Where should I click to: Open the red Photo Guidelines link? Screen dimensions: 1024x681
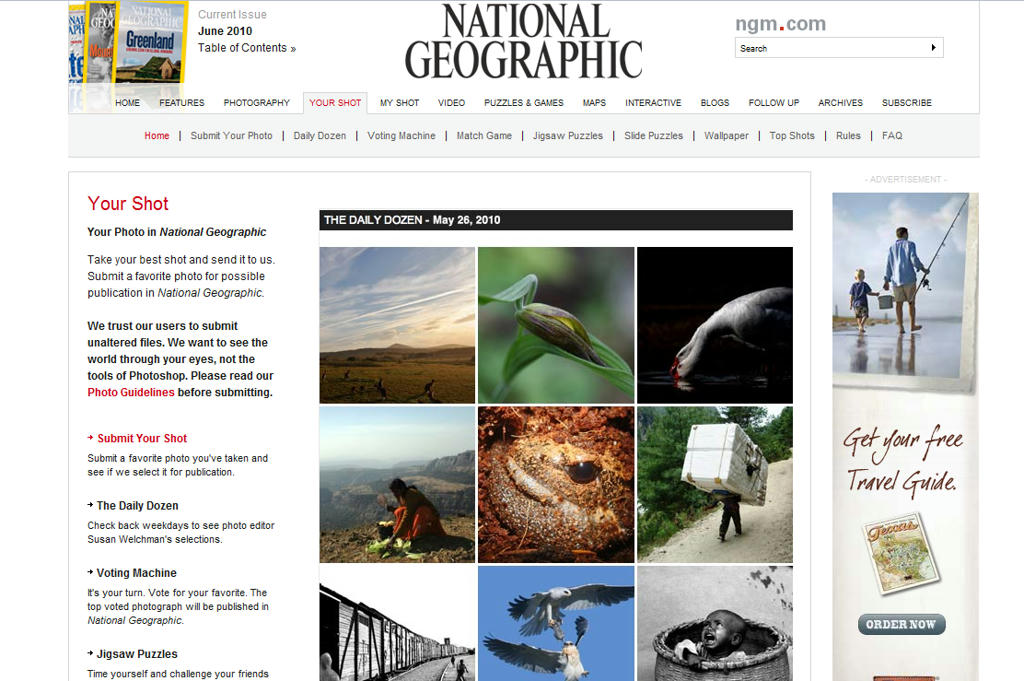pos(131,392)
